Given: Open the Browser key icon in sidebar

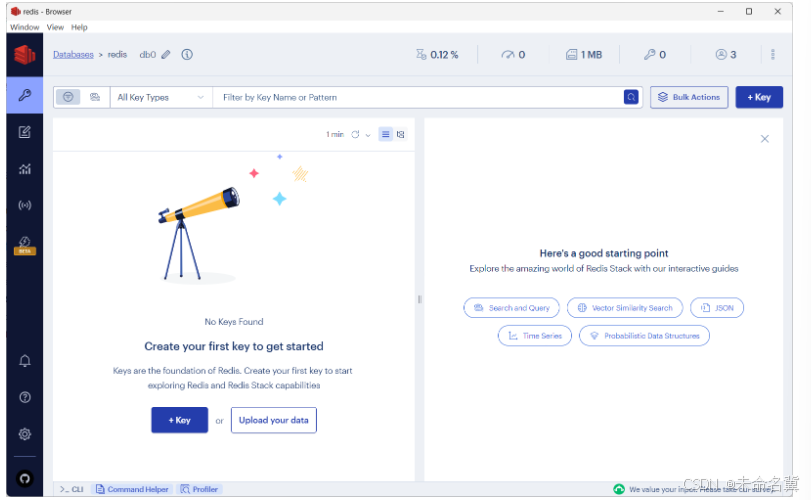Looking at the screenshot, I should pos(24,95).
